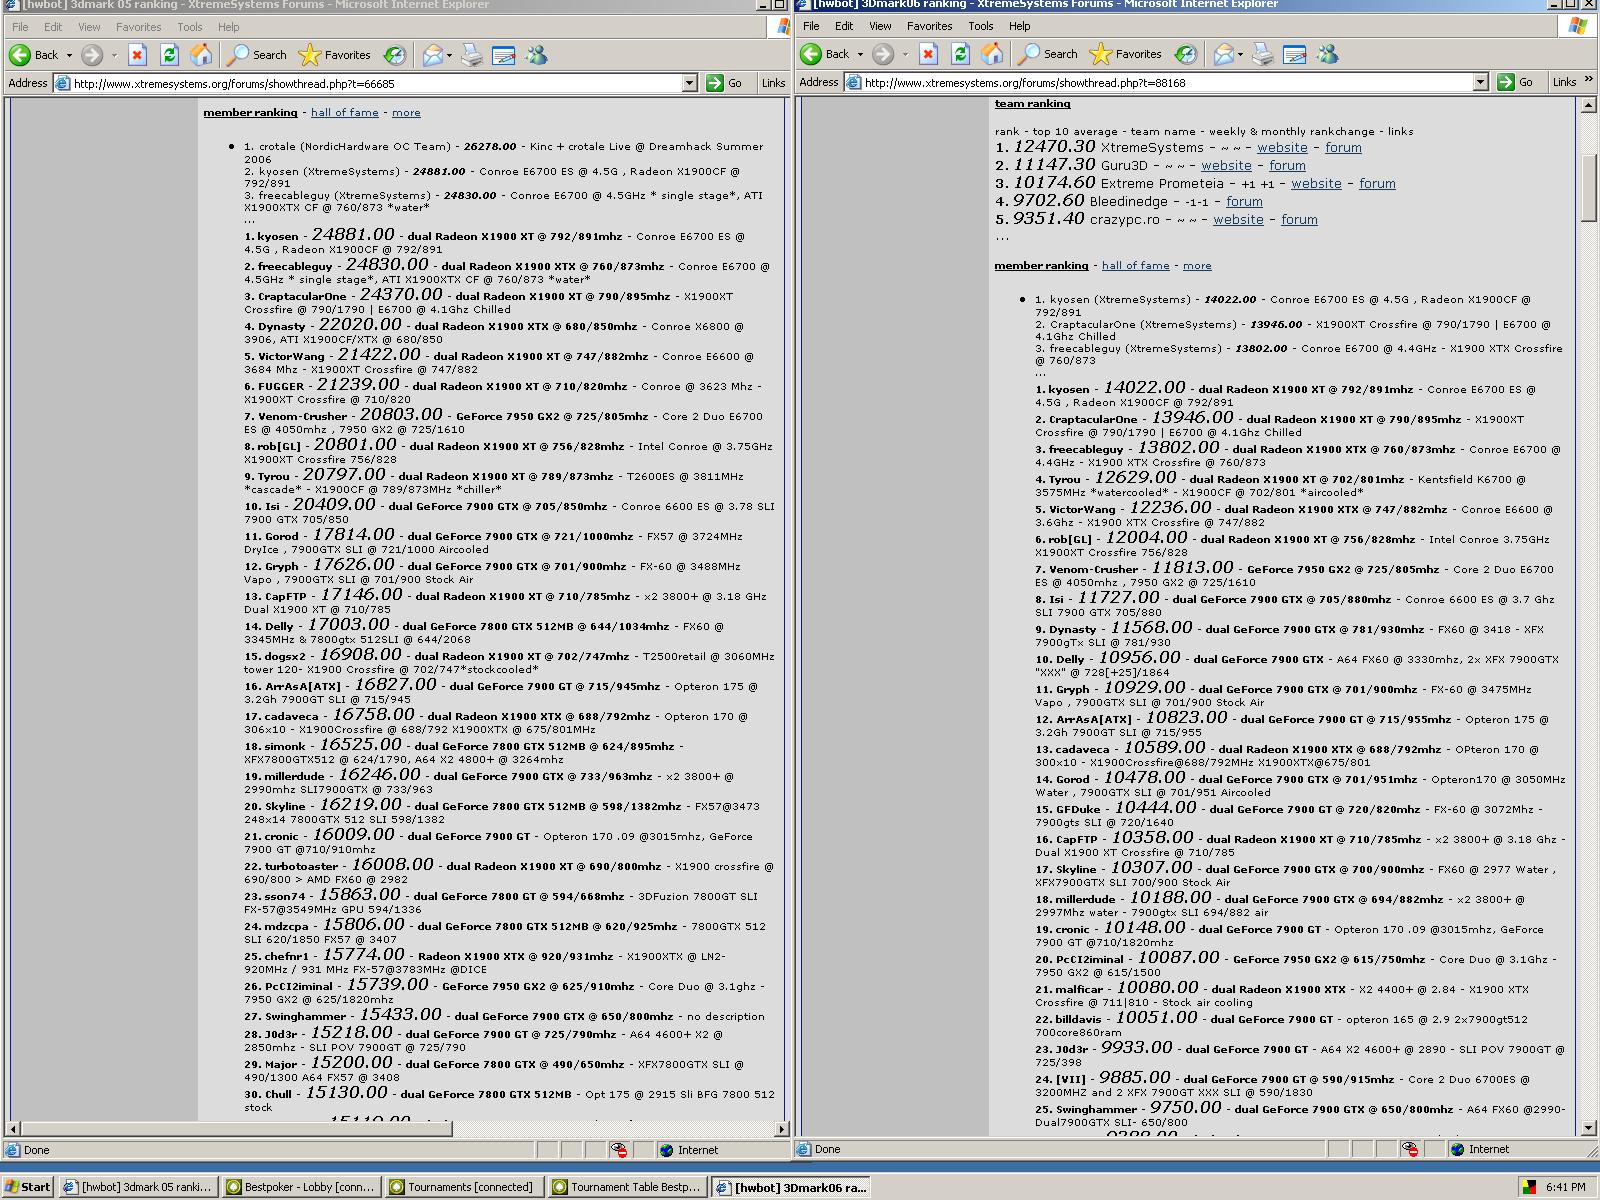Click Stop icon in left 3dmark05 window

(138, 55)
